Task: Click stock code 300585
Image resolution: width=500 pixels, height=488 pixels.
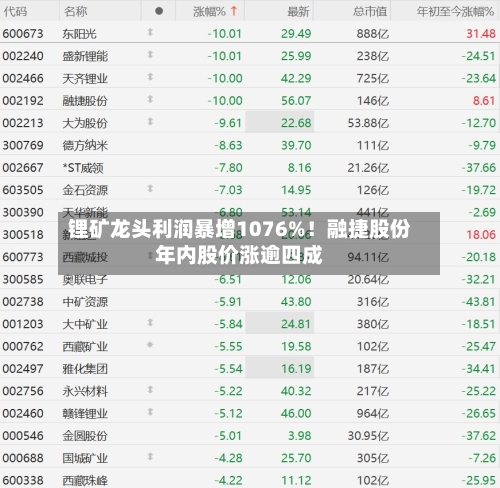Action: click(x=23, y=279)
